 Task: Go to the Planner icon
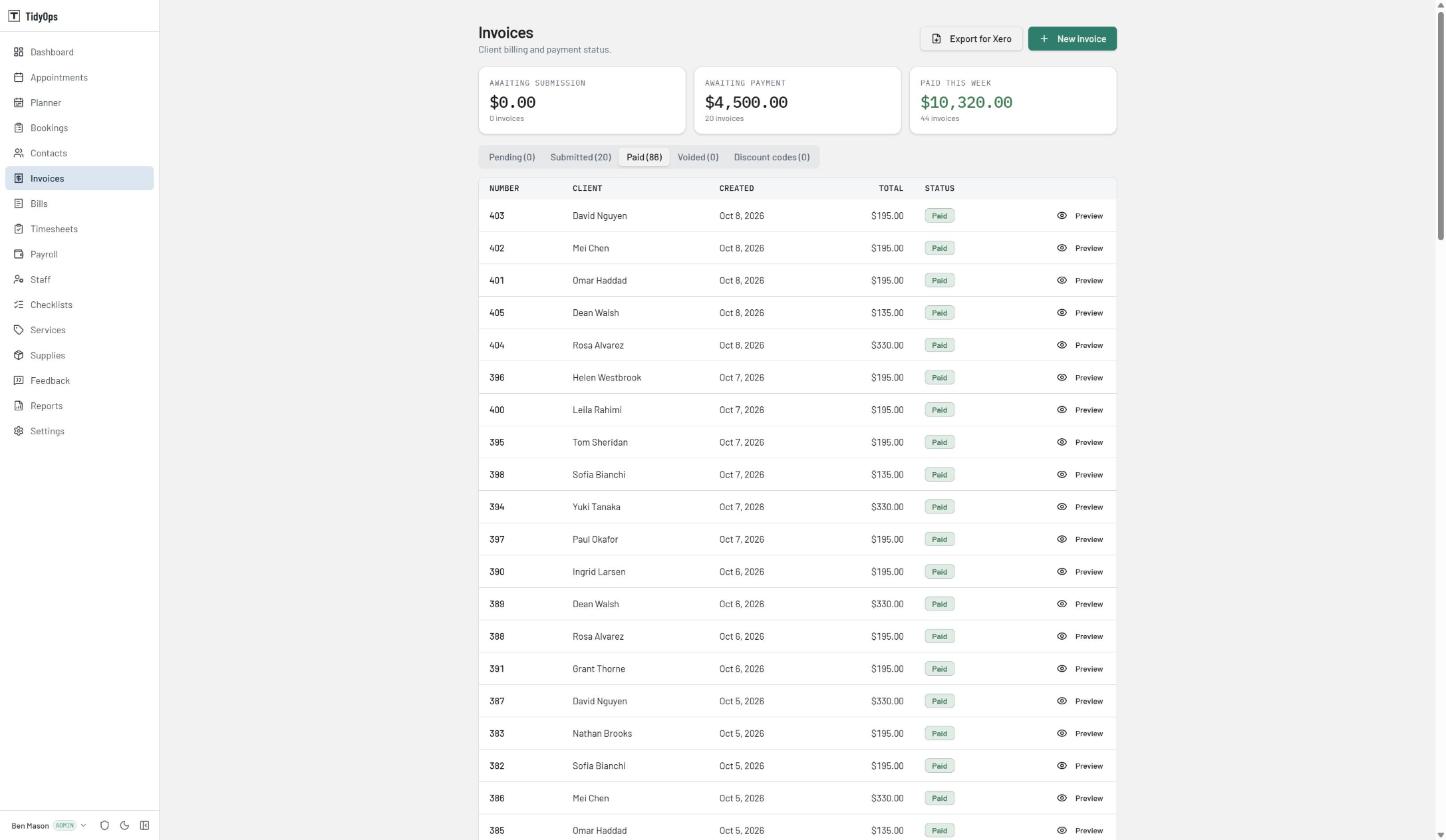tap(18, 103)
